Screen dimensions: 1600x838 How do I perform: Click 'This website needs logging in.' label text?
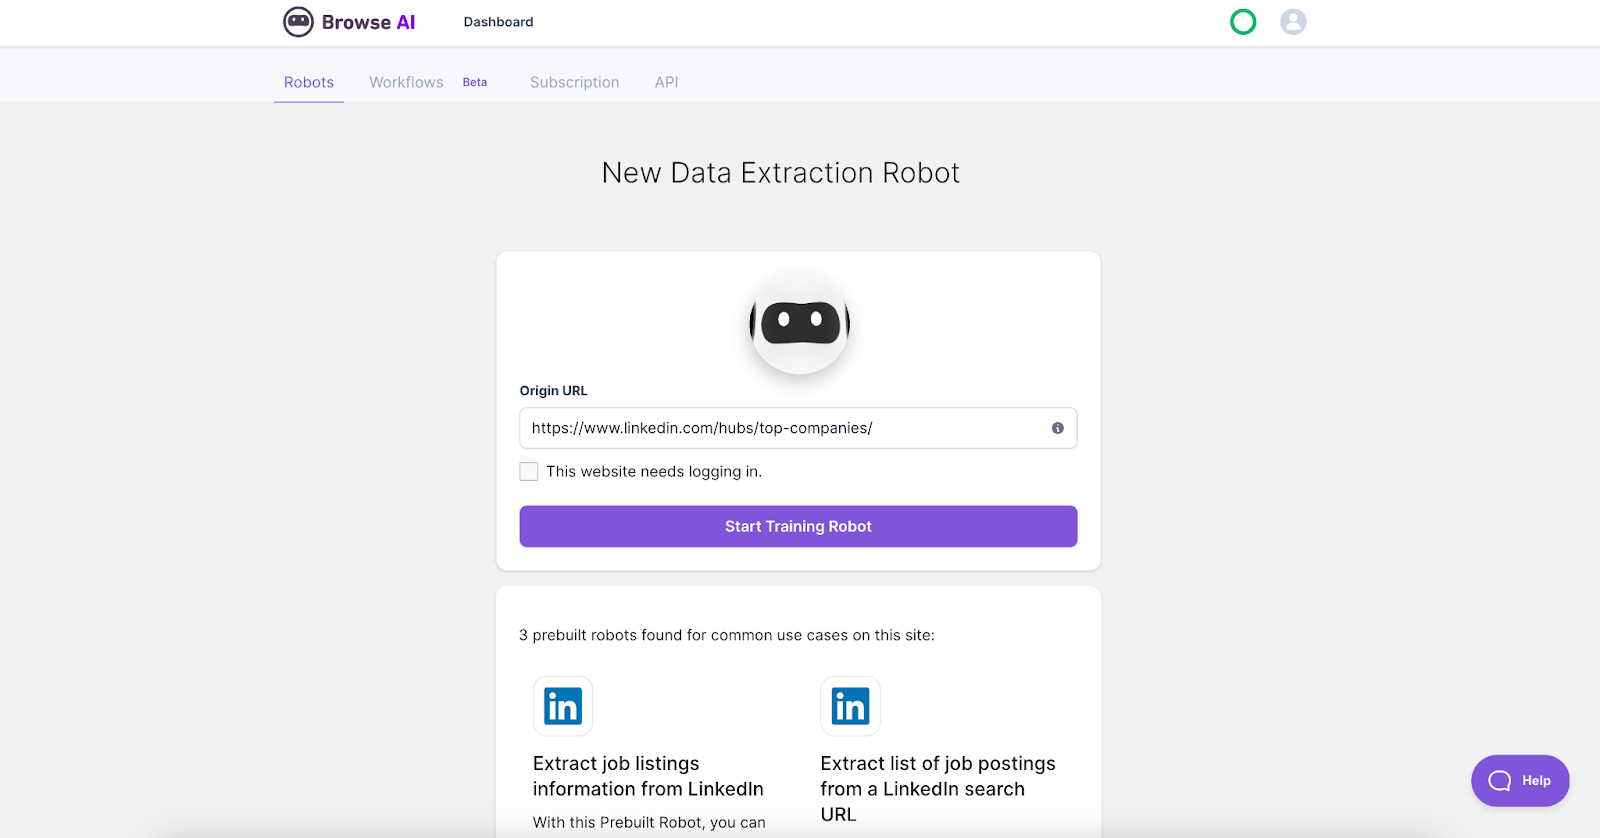coord(654,471)
